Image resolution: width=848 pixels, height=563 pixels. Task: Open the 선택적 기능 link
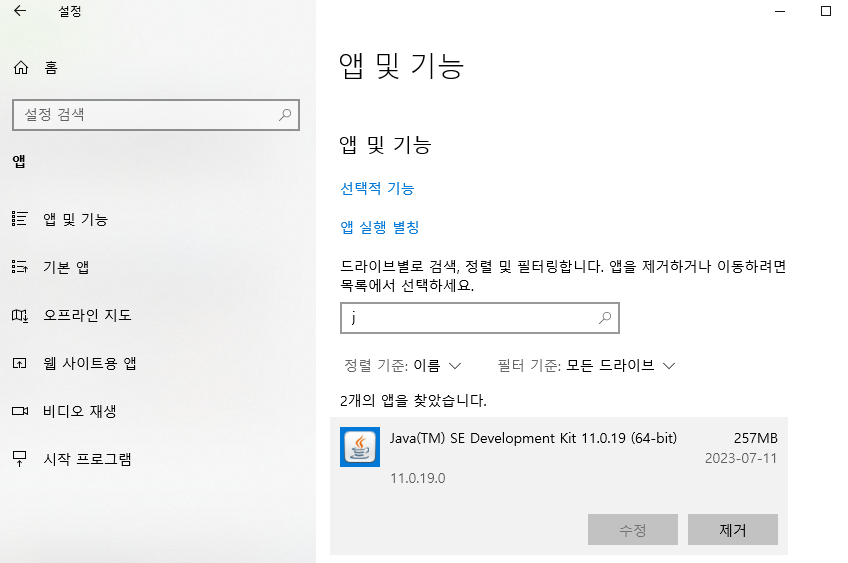tap(377, 188)
